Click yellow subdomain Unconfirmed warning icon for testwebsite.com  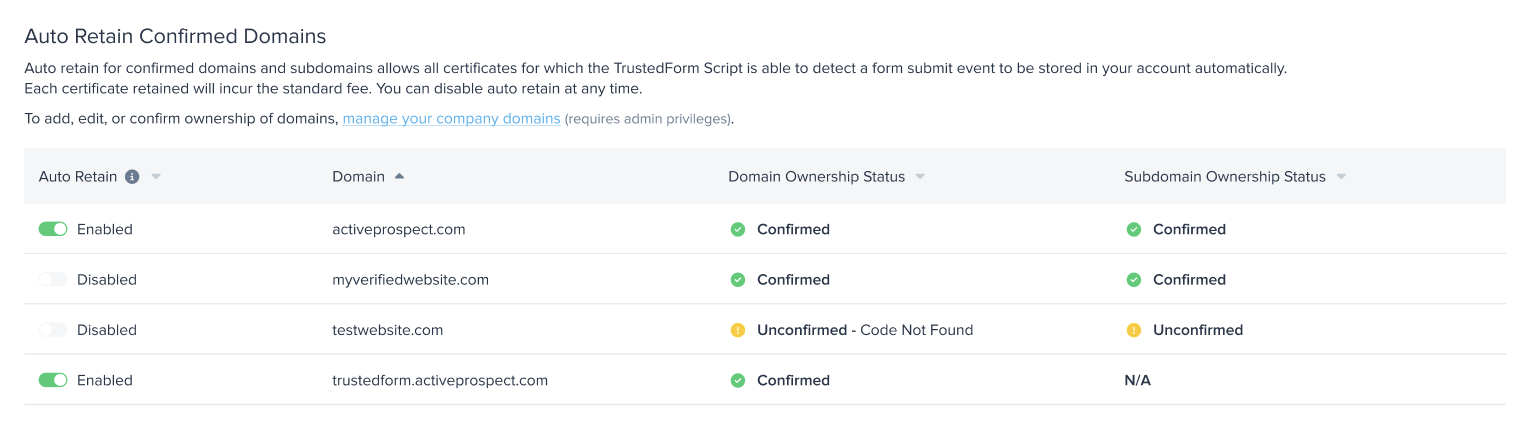1134,330
